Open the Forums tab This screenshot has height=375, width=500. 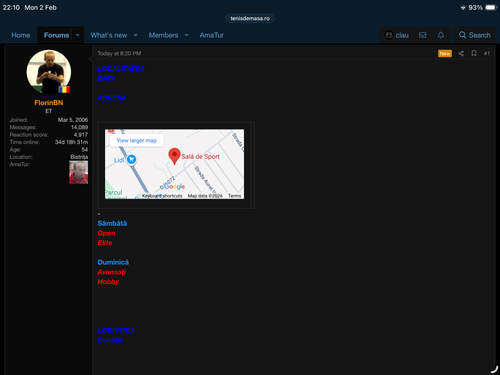tap(56, 35)
